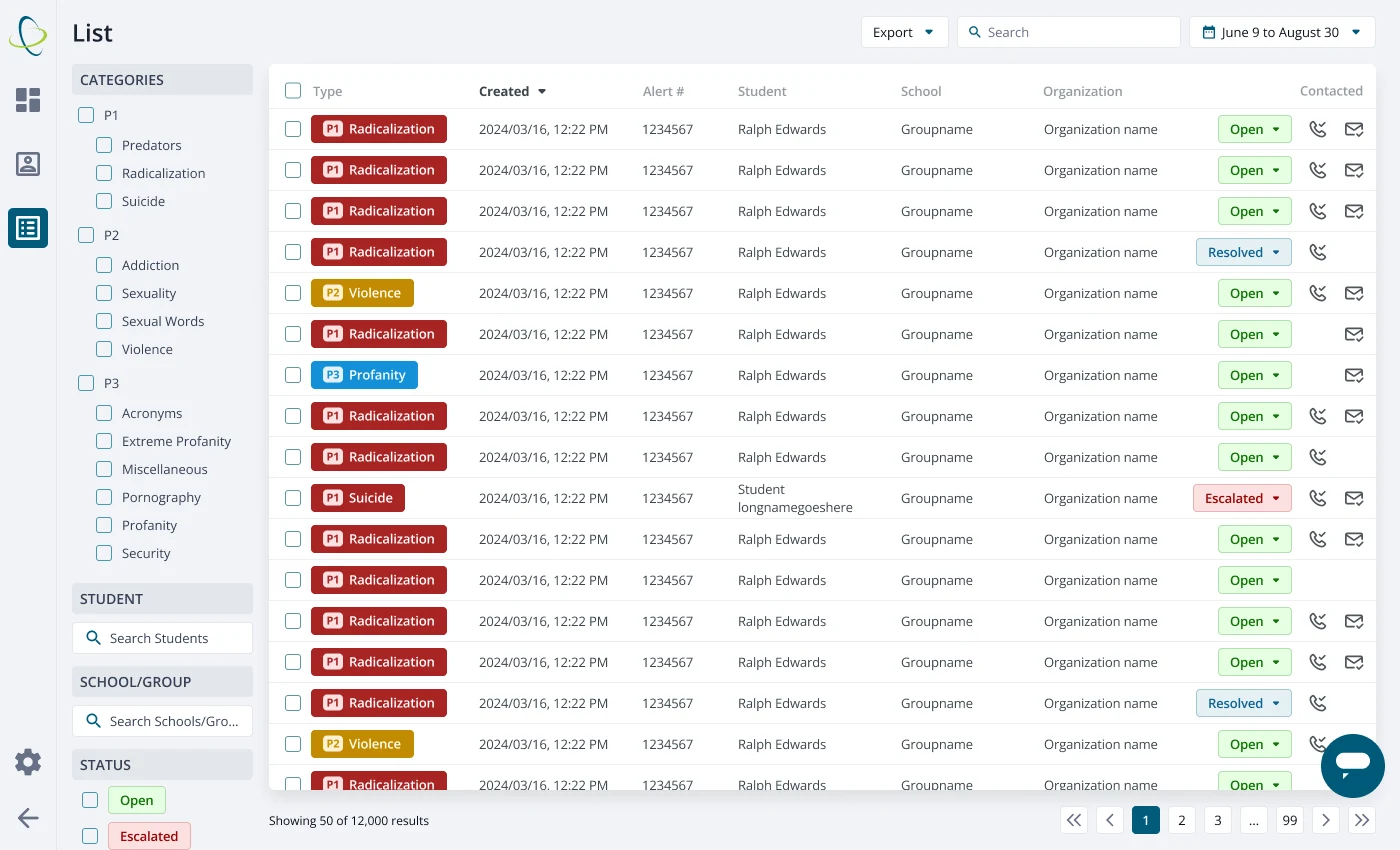Click the School column header

(x=921, y=91)
